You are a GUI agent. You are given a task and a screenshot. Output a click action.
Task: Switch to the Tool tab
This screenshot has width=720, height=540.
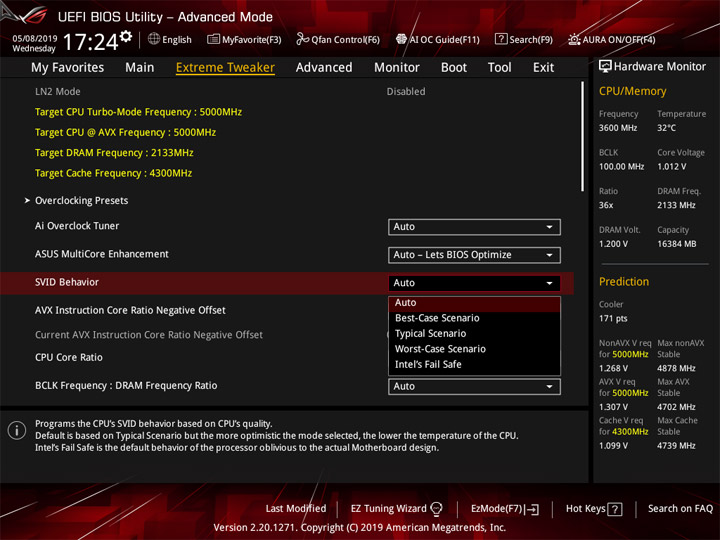pos(499,68)
